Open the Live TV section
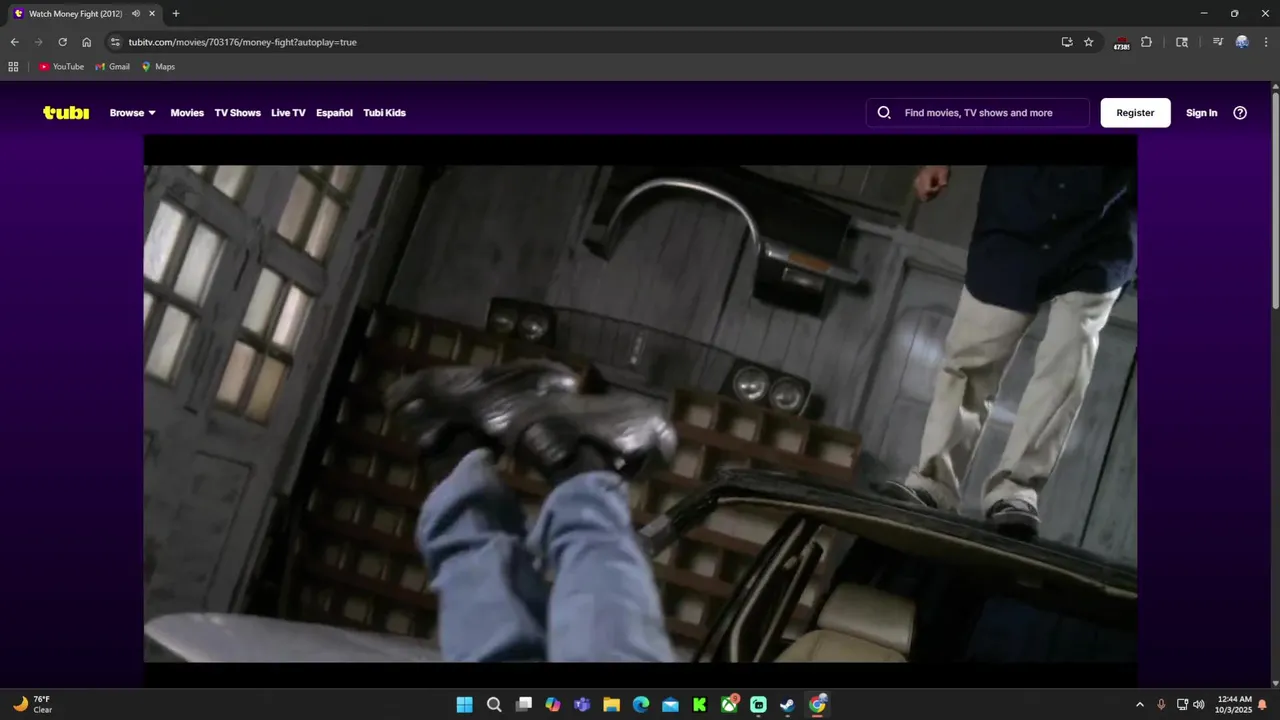 point(288,113)
